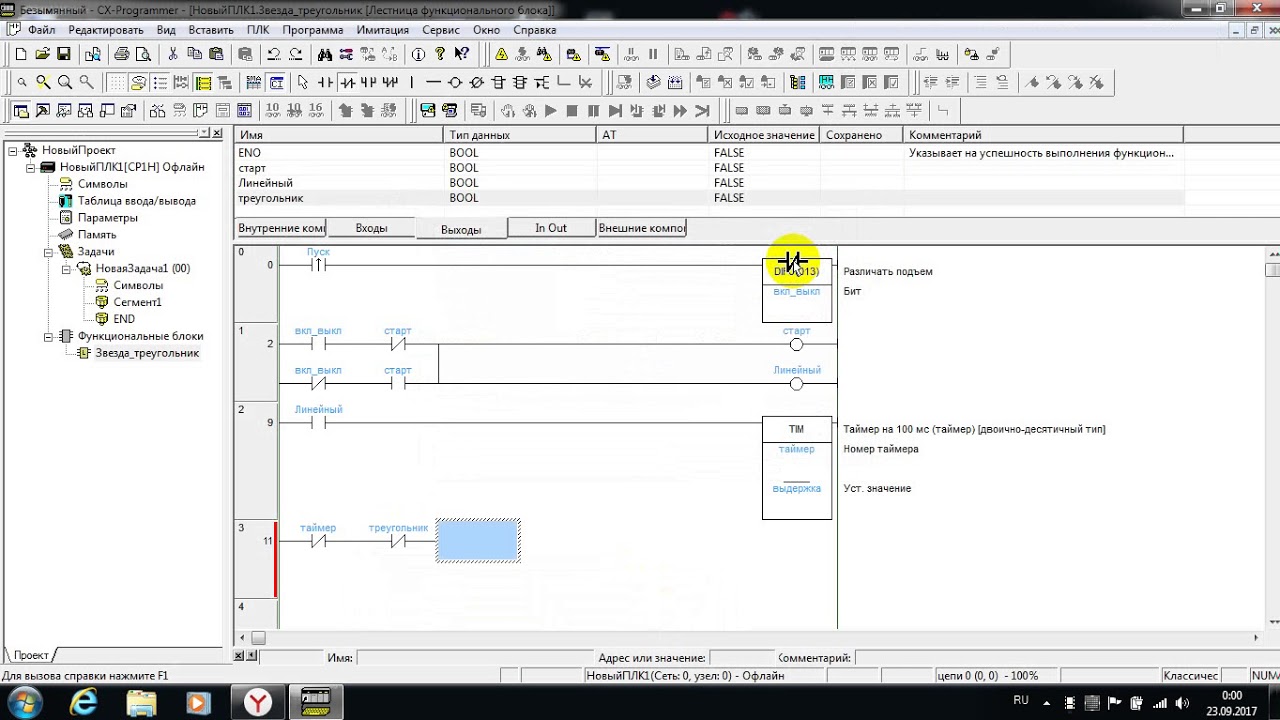Sort by the Тип данных column header
The width and height of the screenshot is (1280, 720).
click(x=519, y=134)
